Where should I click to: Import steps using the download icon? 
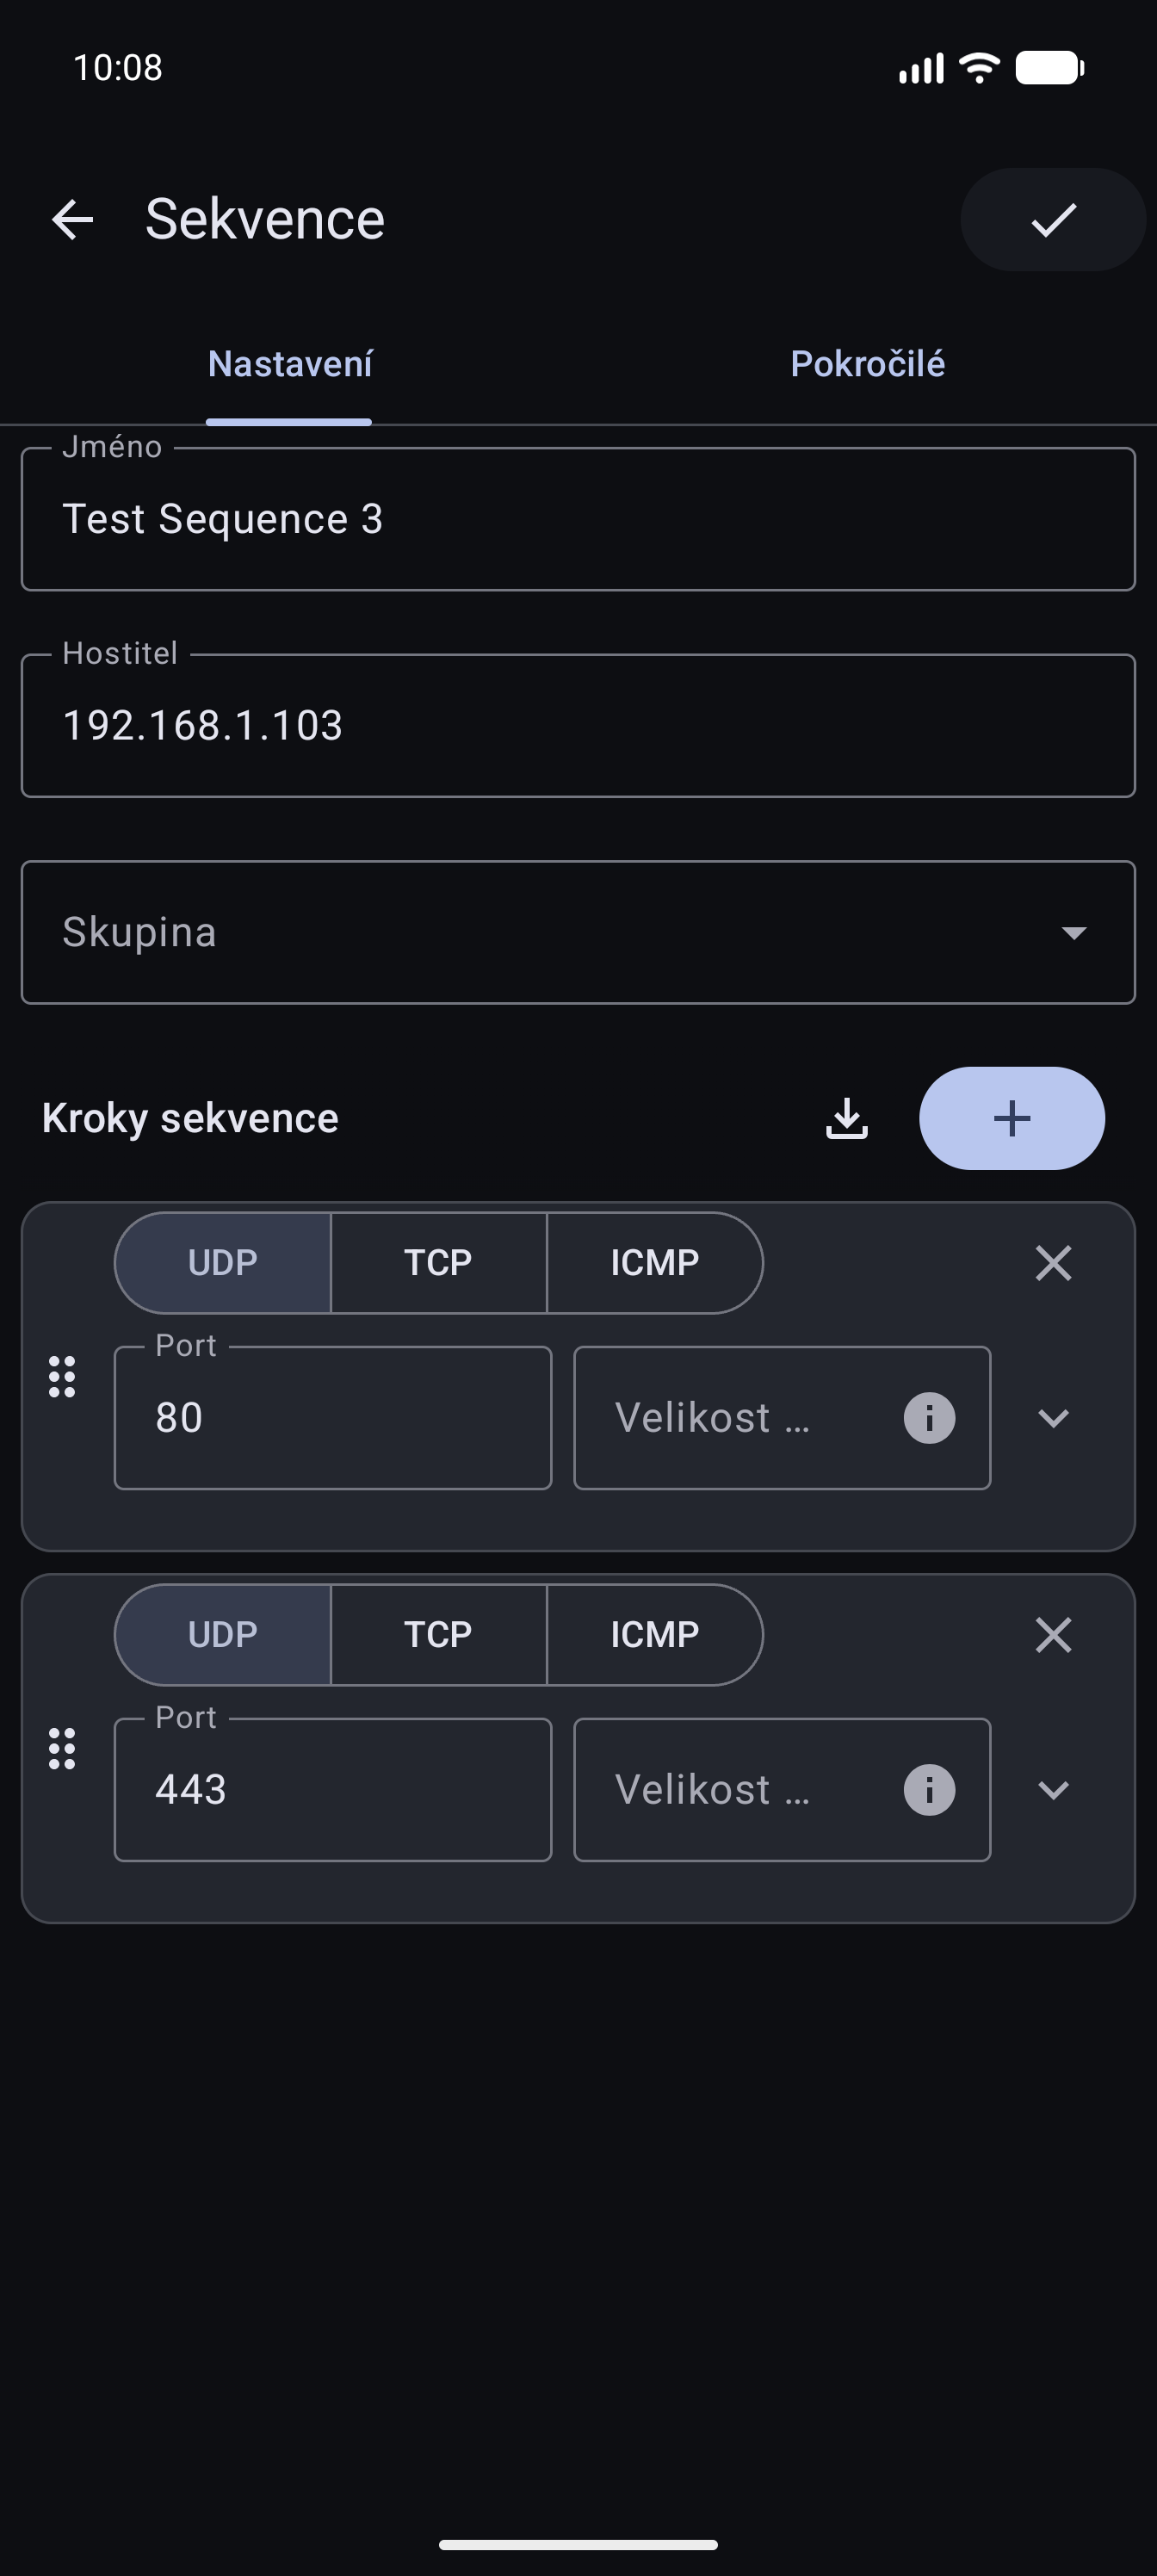pos(847,1118)
